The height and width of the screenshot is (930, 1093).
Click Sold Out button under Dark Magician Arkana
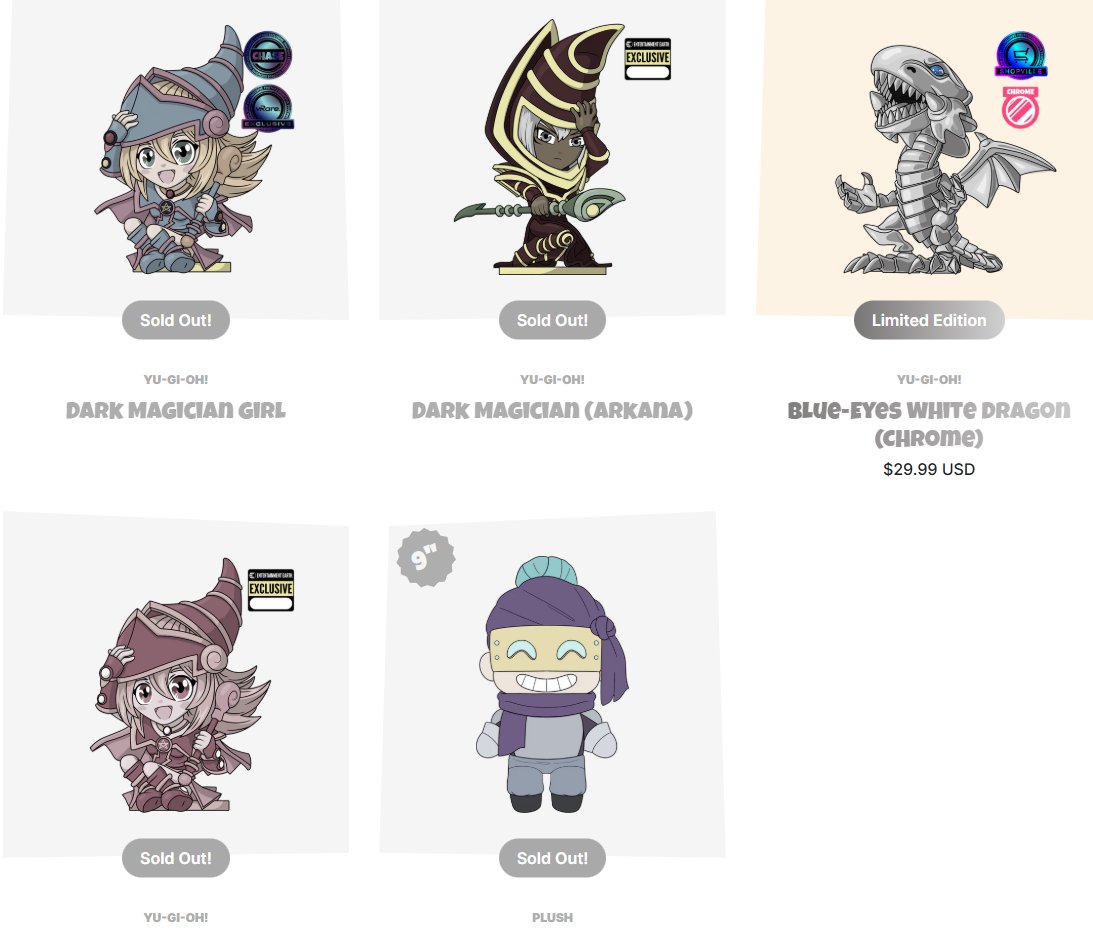point(552,320)
